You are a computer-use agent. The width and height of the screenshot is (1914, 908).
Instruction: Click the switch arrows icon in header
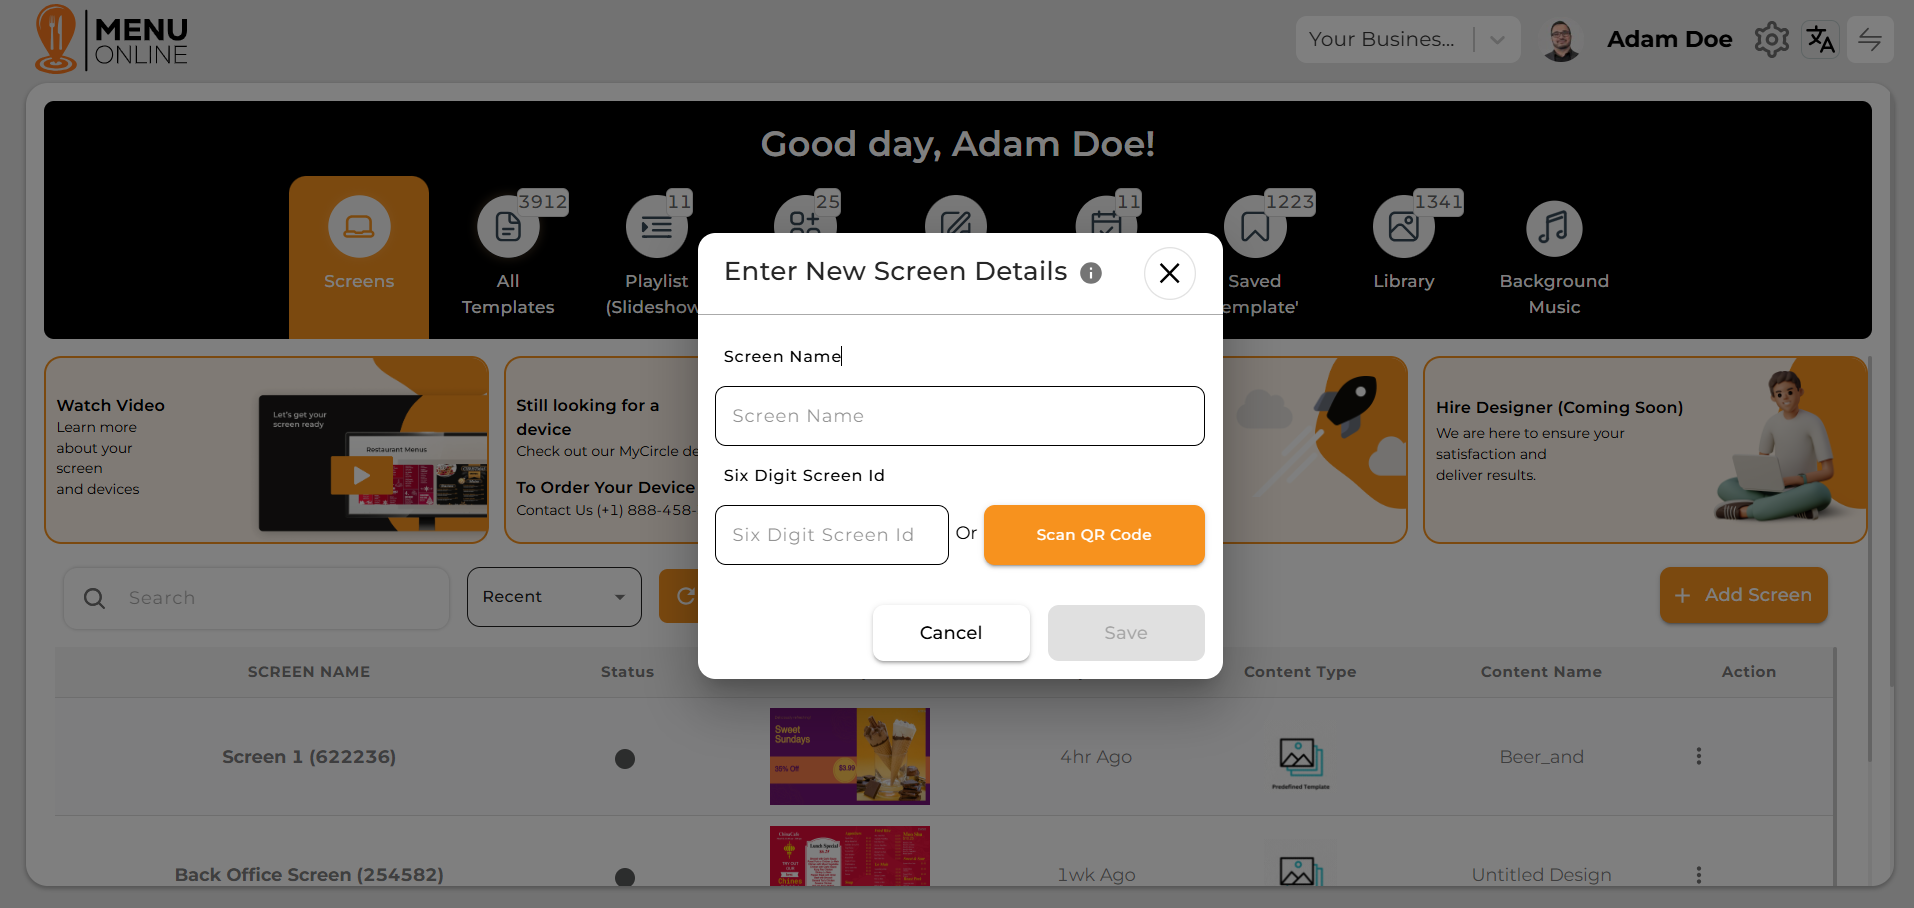[x=1869, y=40]
